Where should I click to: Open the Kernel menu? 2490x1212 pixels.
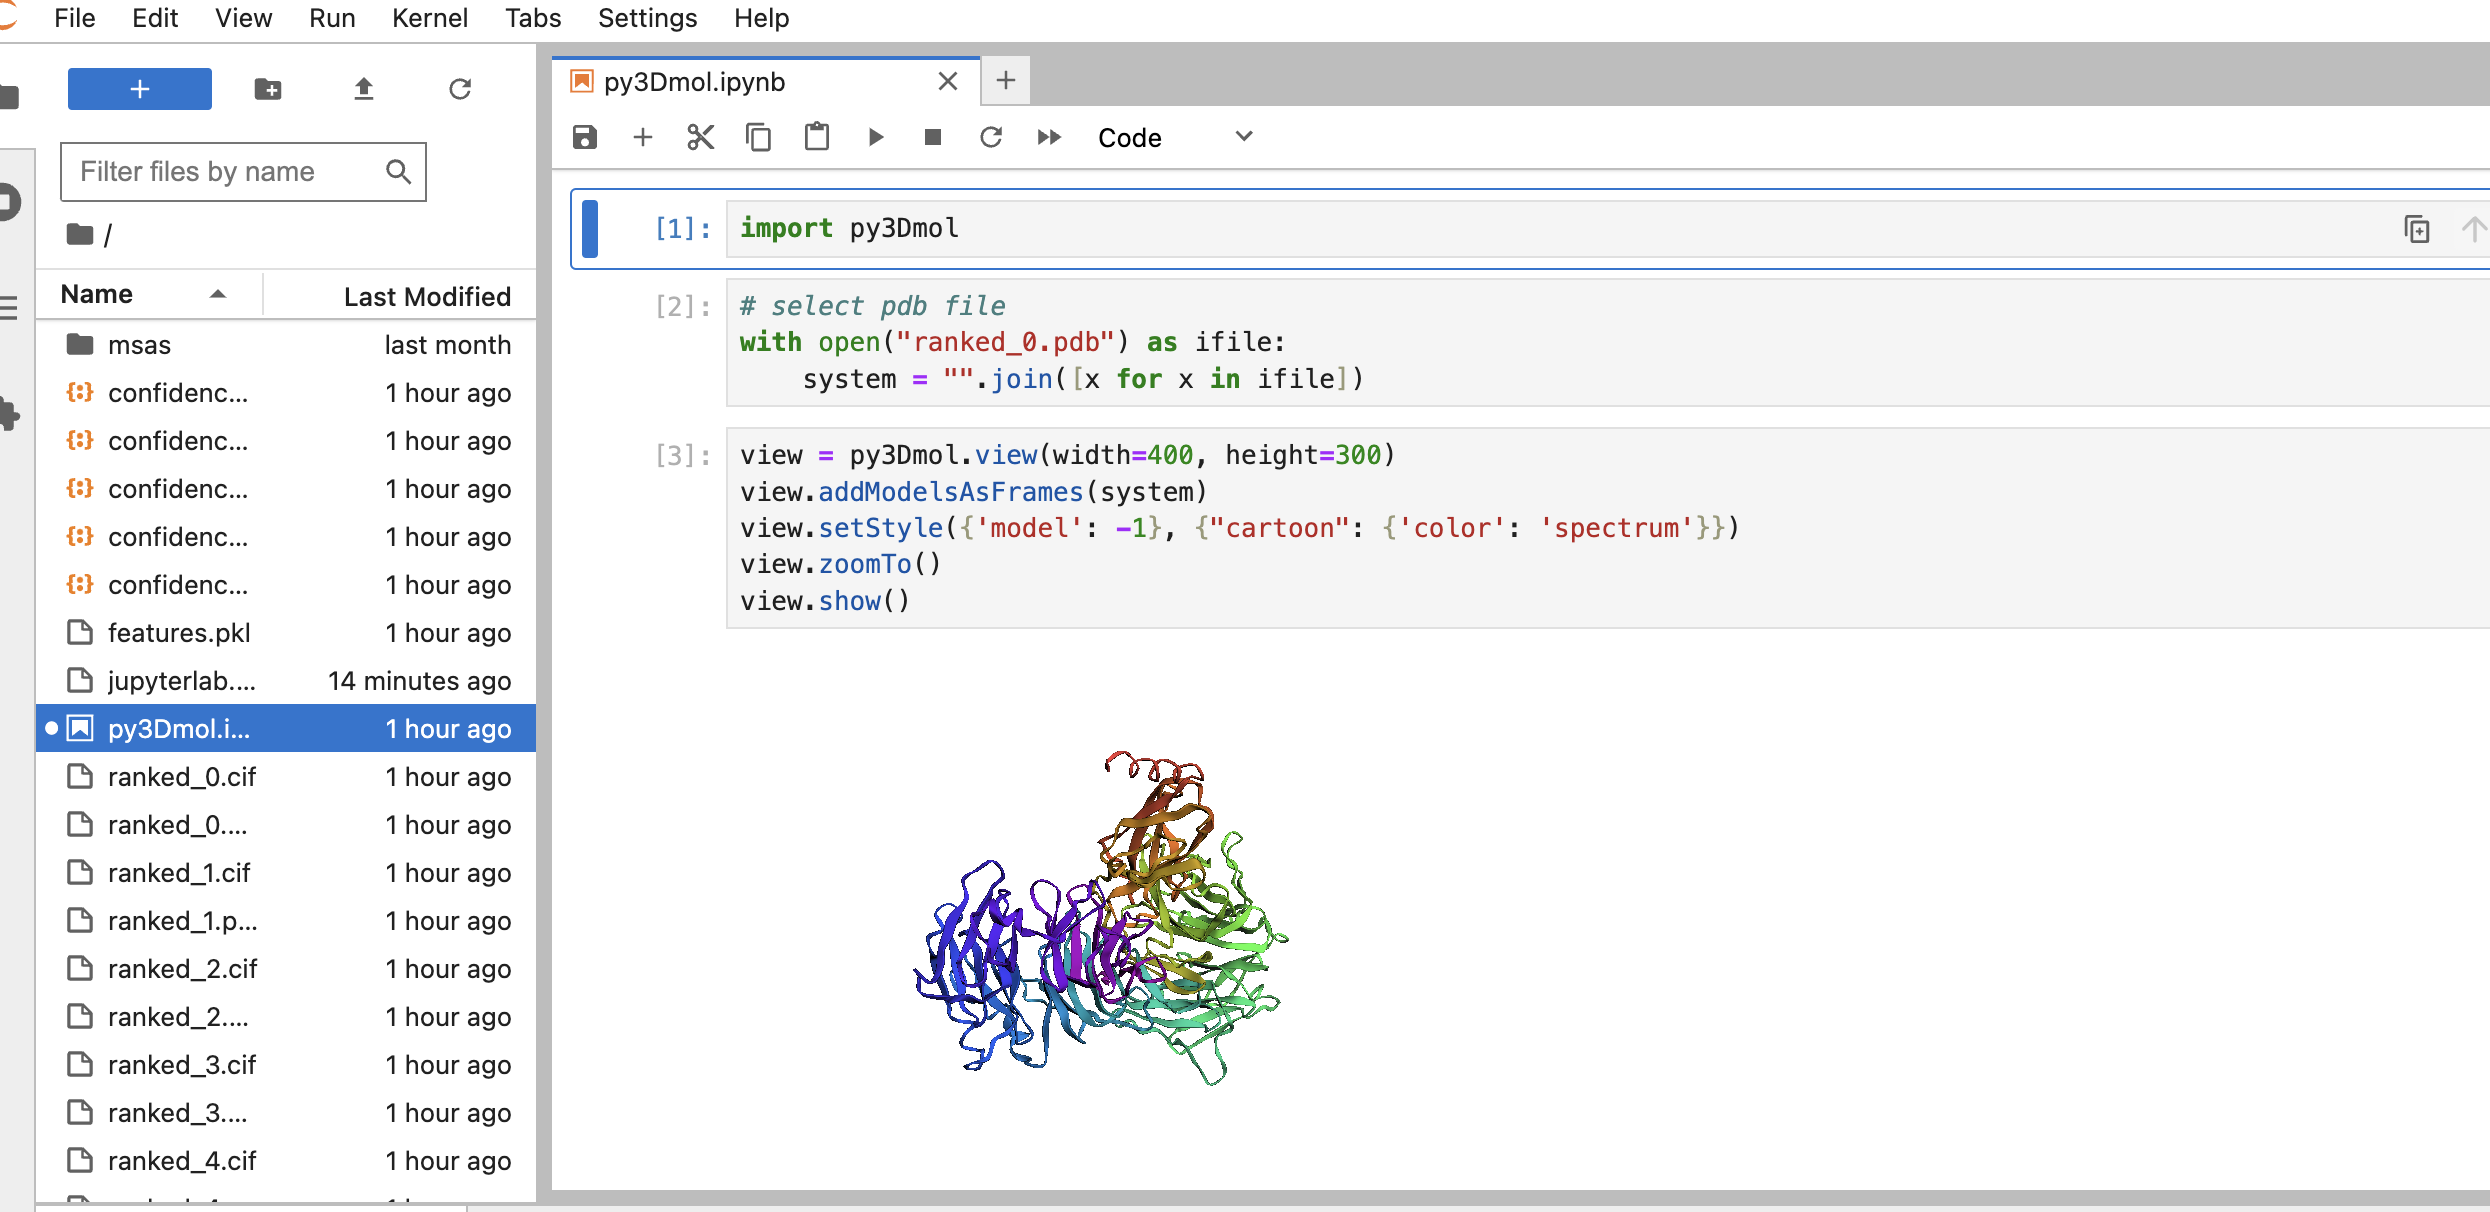(x=430, y=18)
